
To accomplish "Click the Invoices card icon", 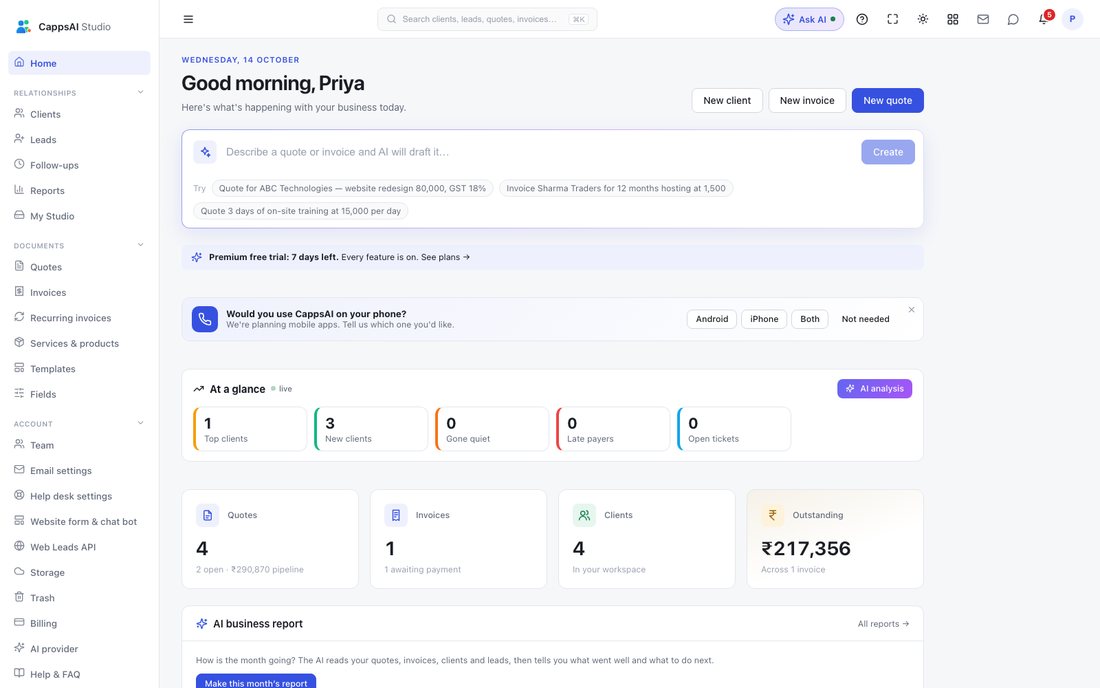I will pyautogui.click(x=396, y=515).
